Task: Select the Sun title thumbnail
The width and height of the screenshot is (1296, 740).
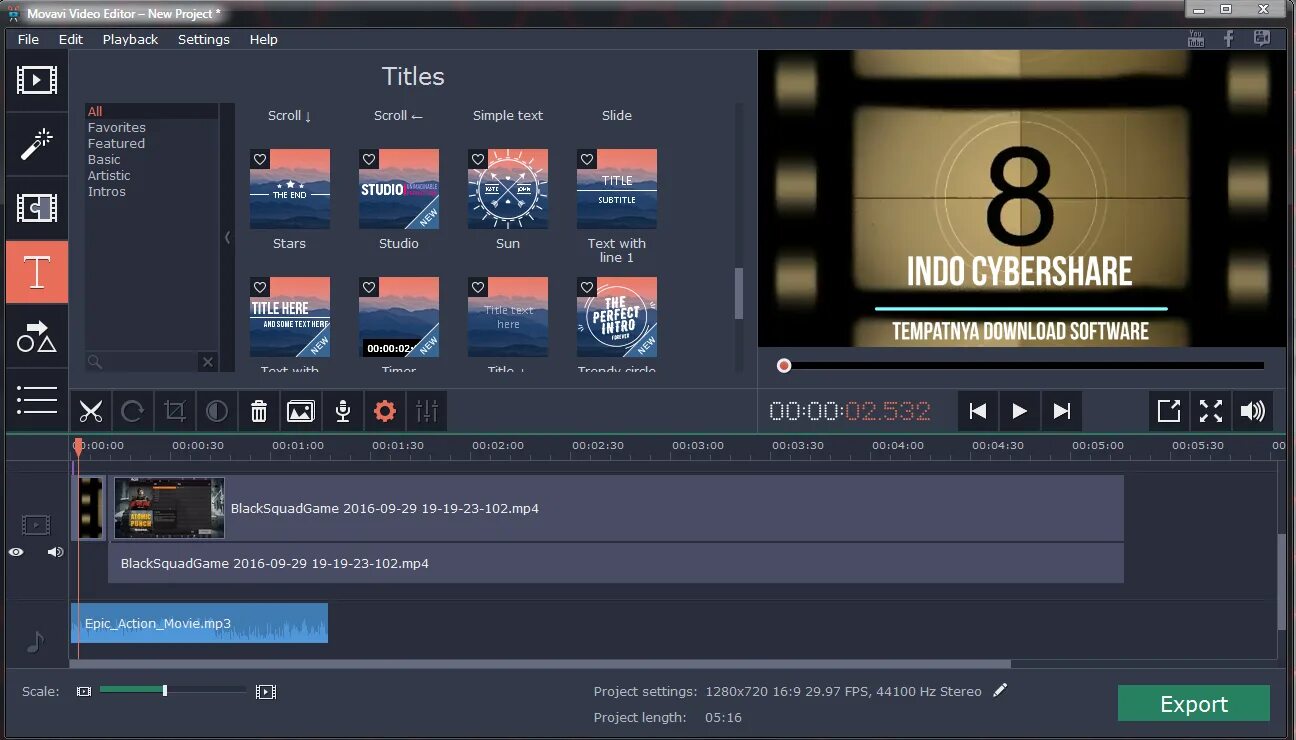Action: (508, 189)
